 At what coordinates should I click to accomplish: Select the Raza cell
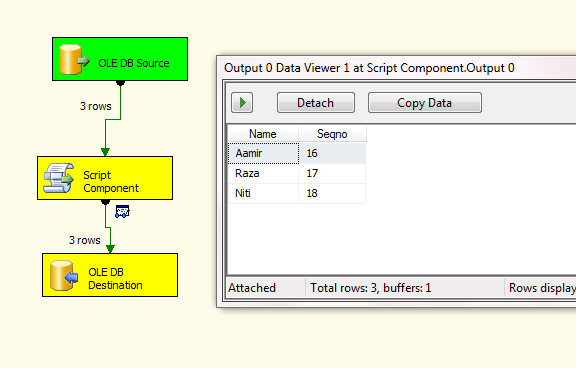click(263, 173)
